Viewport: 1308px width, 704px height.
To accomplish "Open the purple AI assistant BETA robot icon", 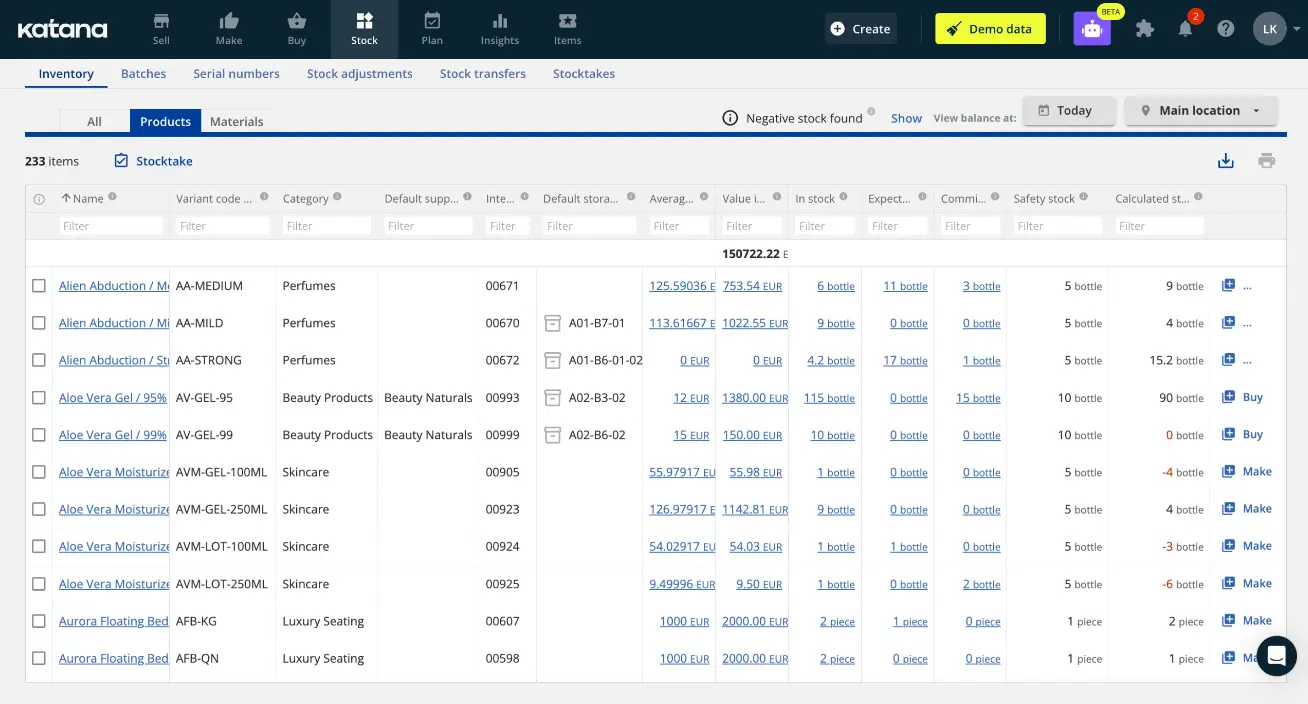I will pyautogui.click(x=1091, y=28).
